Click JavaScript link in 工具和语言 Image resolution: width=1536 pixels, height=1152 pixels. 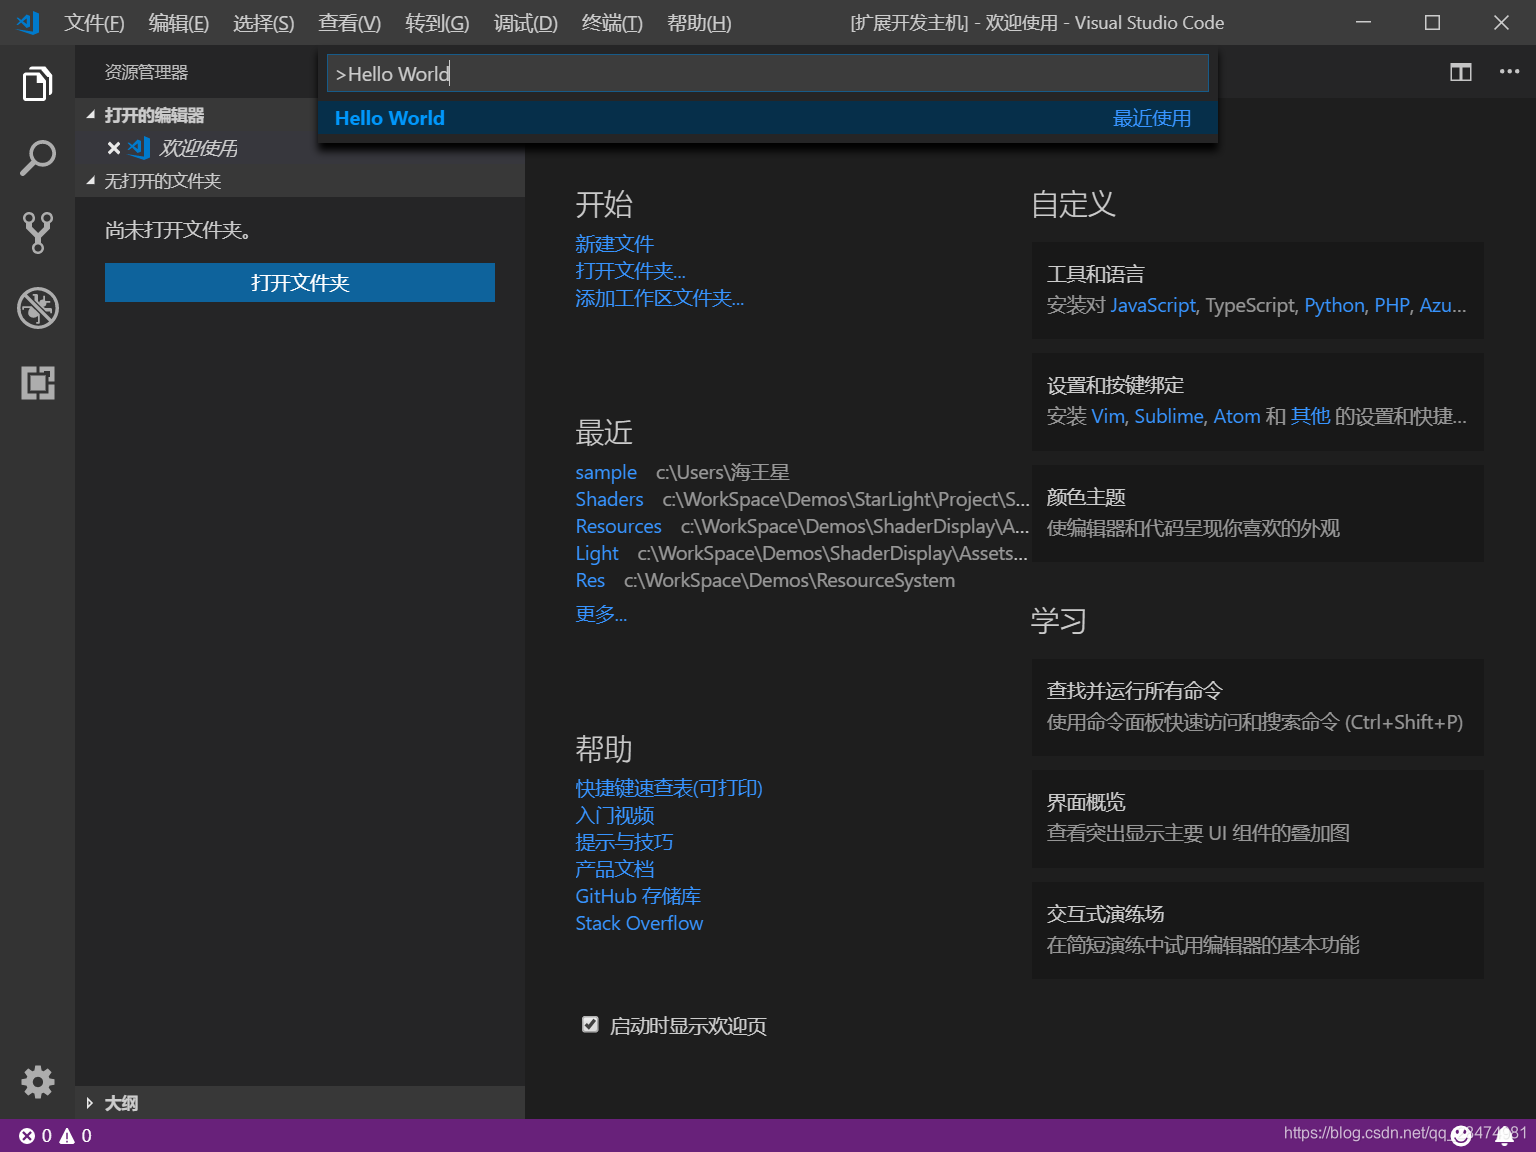tap(1153, 305)
